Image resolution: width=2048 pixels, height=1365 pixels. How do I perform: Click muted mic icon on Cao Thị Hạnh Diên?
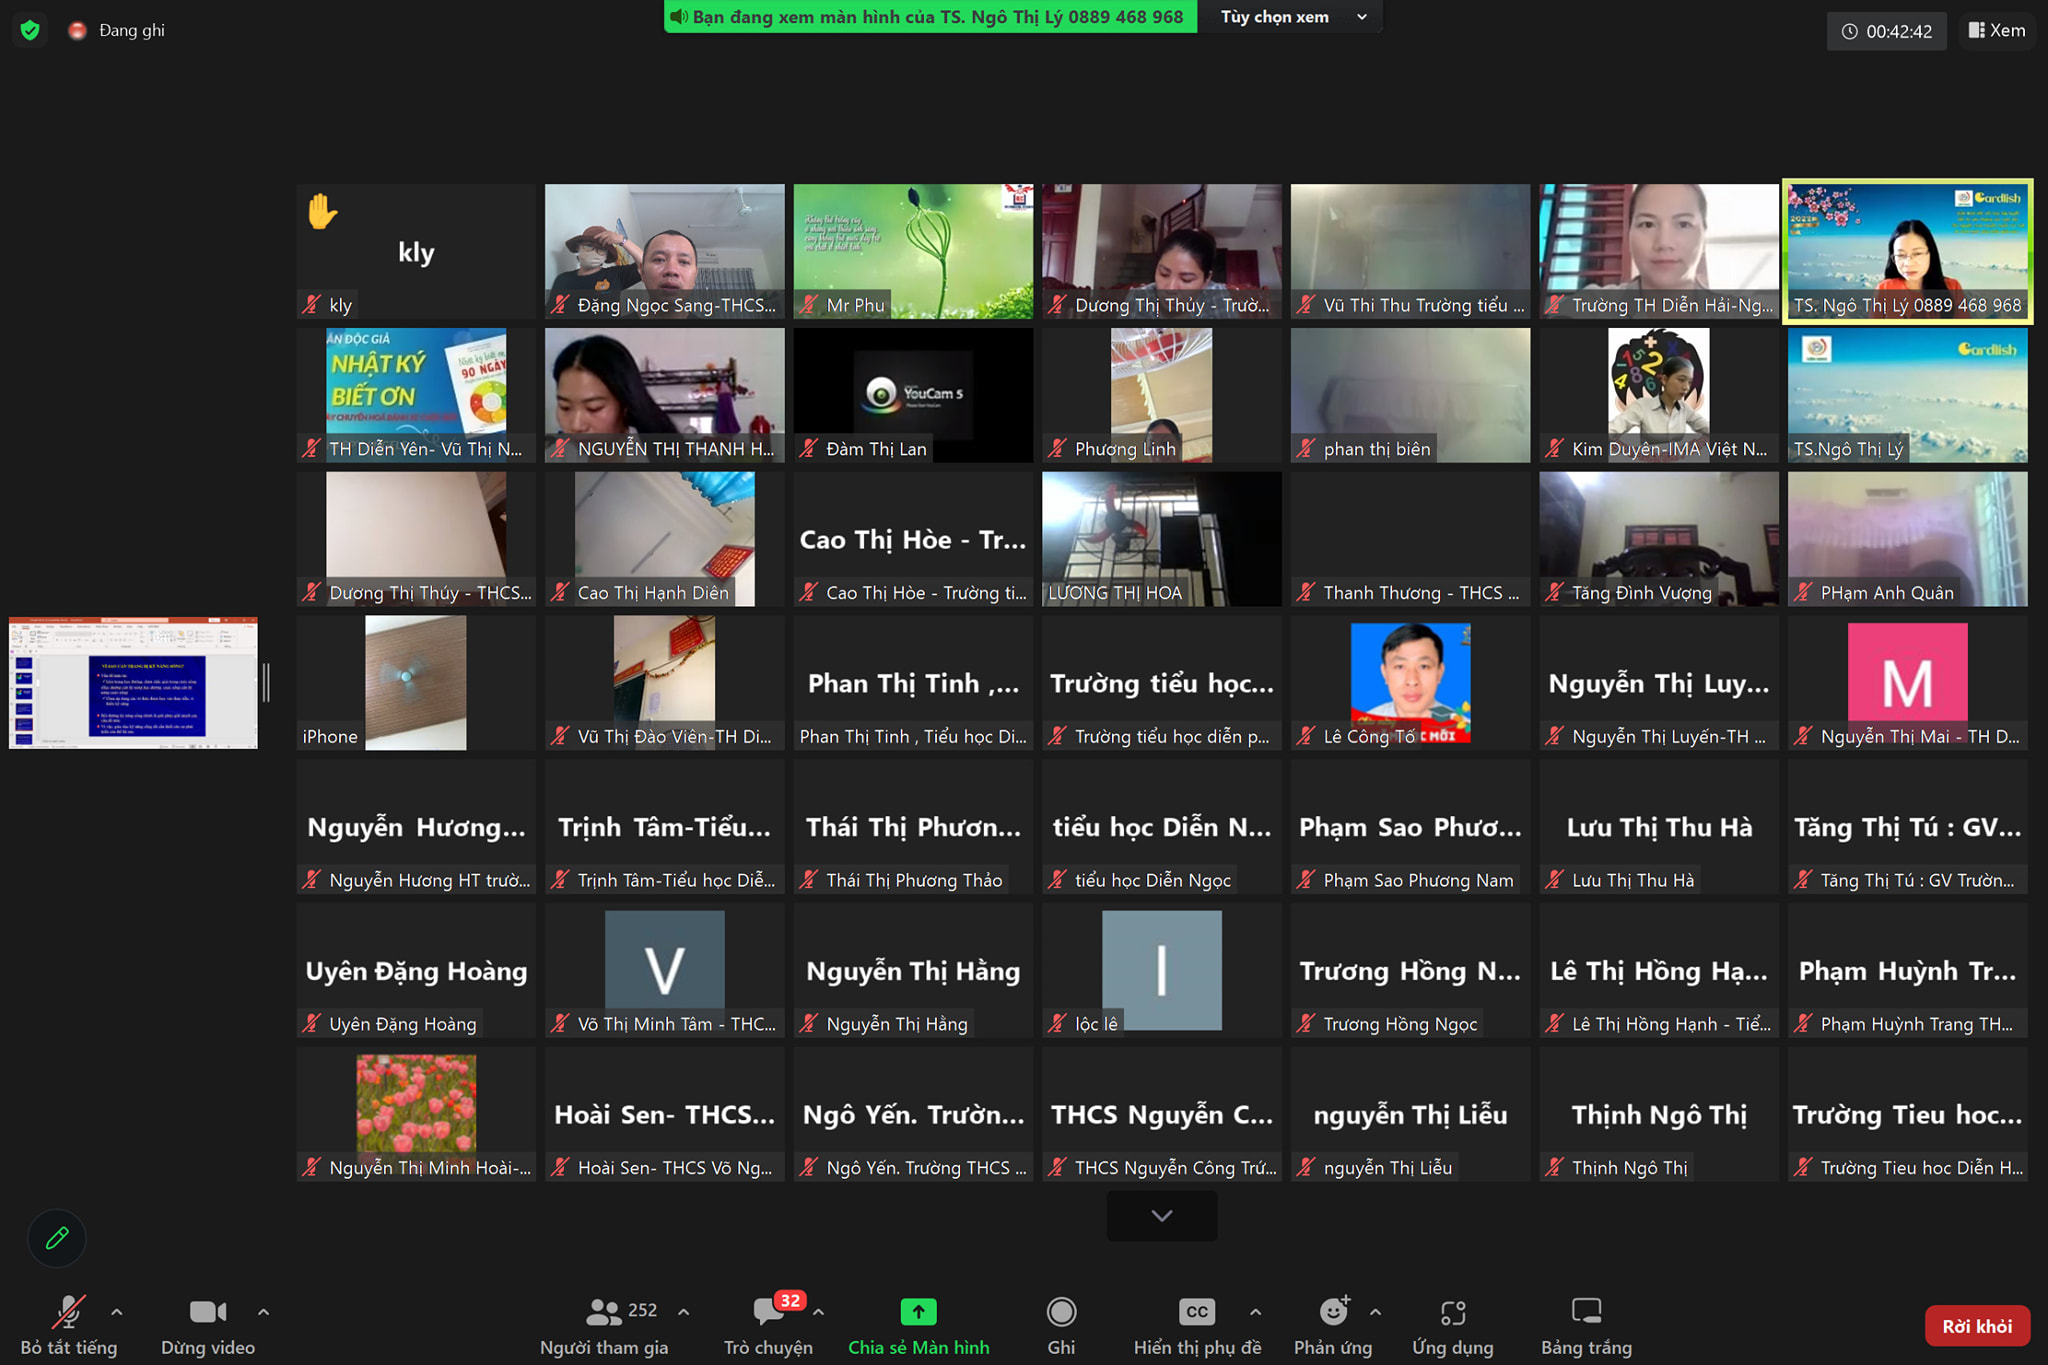[x=560, y=593]
